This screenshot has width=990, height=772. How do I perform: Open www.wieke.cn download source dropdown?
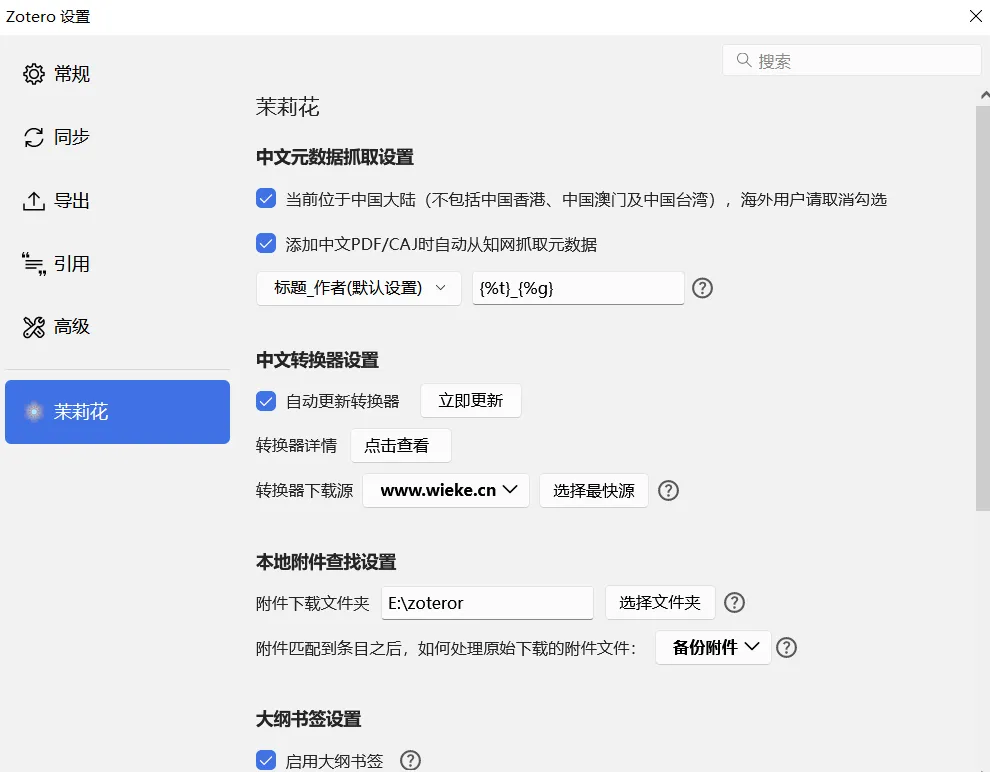point(446,490)
